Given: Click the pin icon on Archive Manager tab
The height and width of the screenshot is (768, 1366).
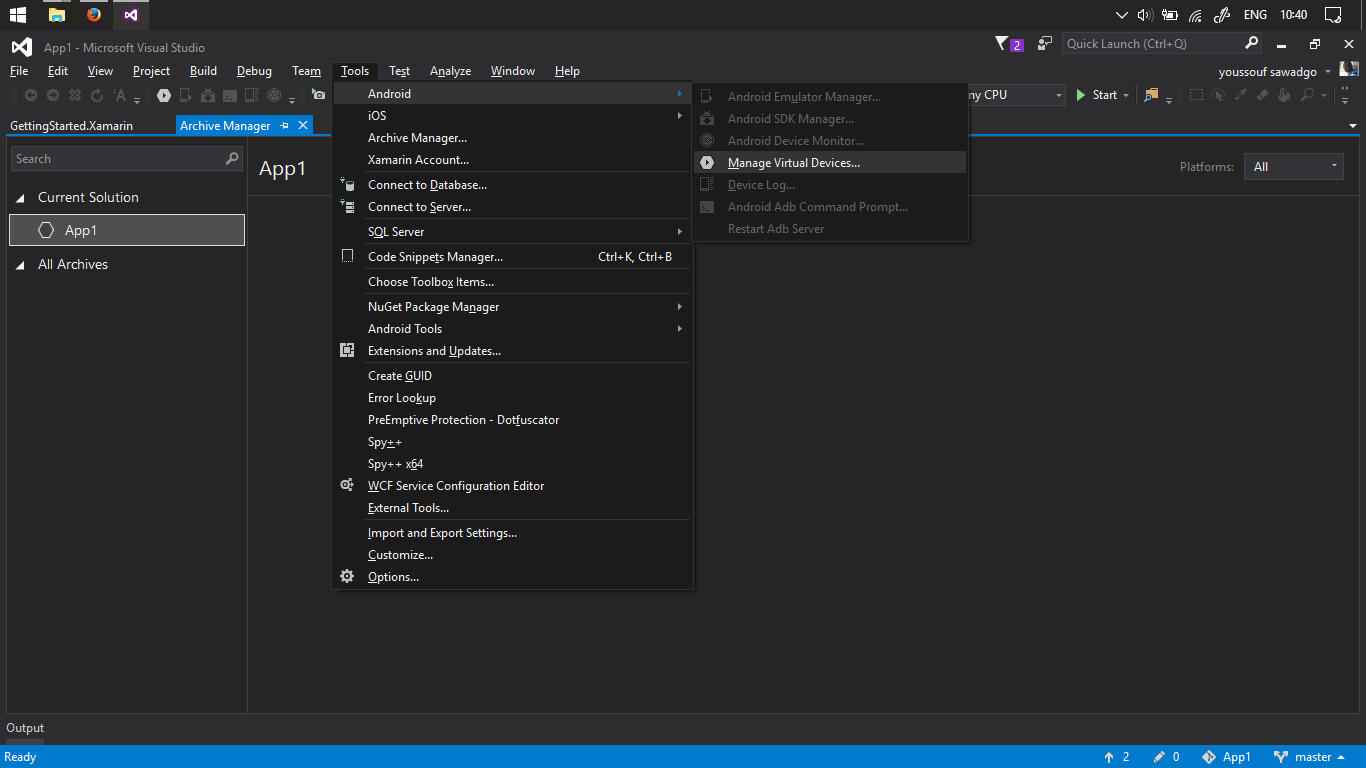Looking at the screenshot, I should coord(284,126).
